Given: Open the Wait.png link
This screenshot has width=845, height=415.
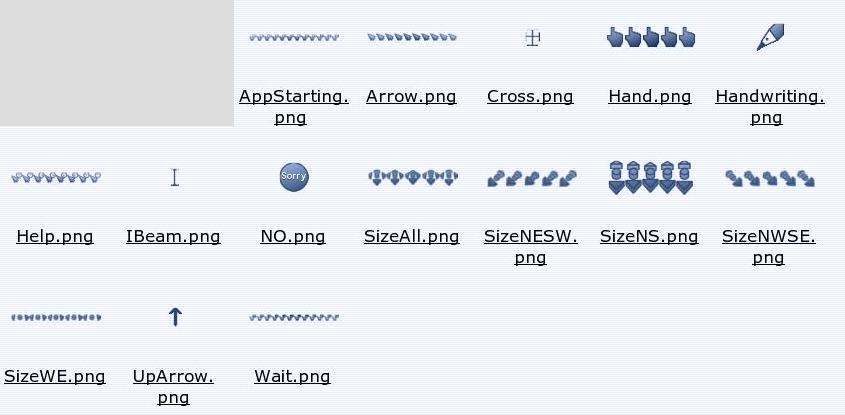Looking at the screenshot, I should pyautogui.click(x=292, y=376).
